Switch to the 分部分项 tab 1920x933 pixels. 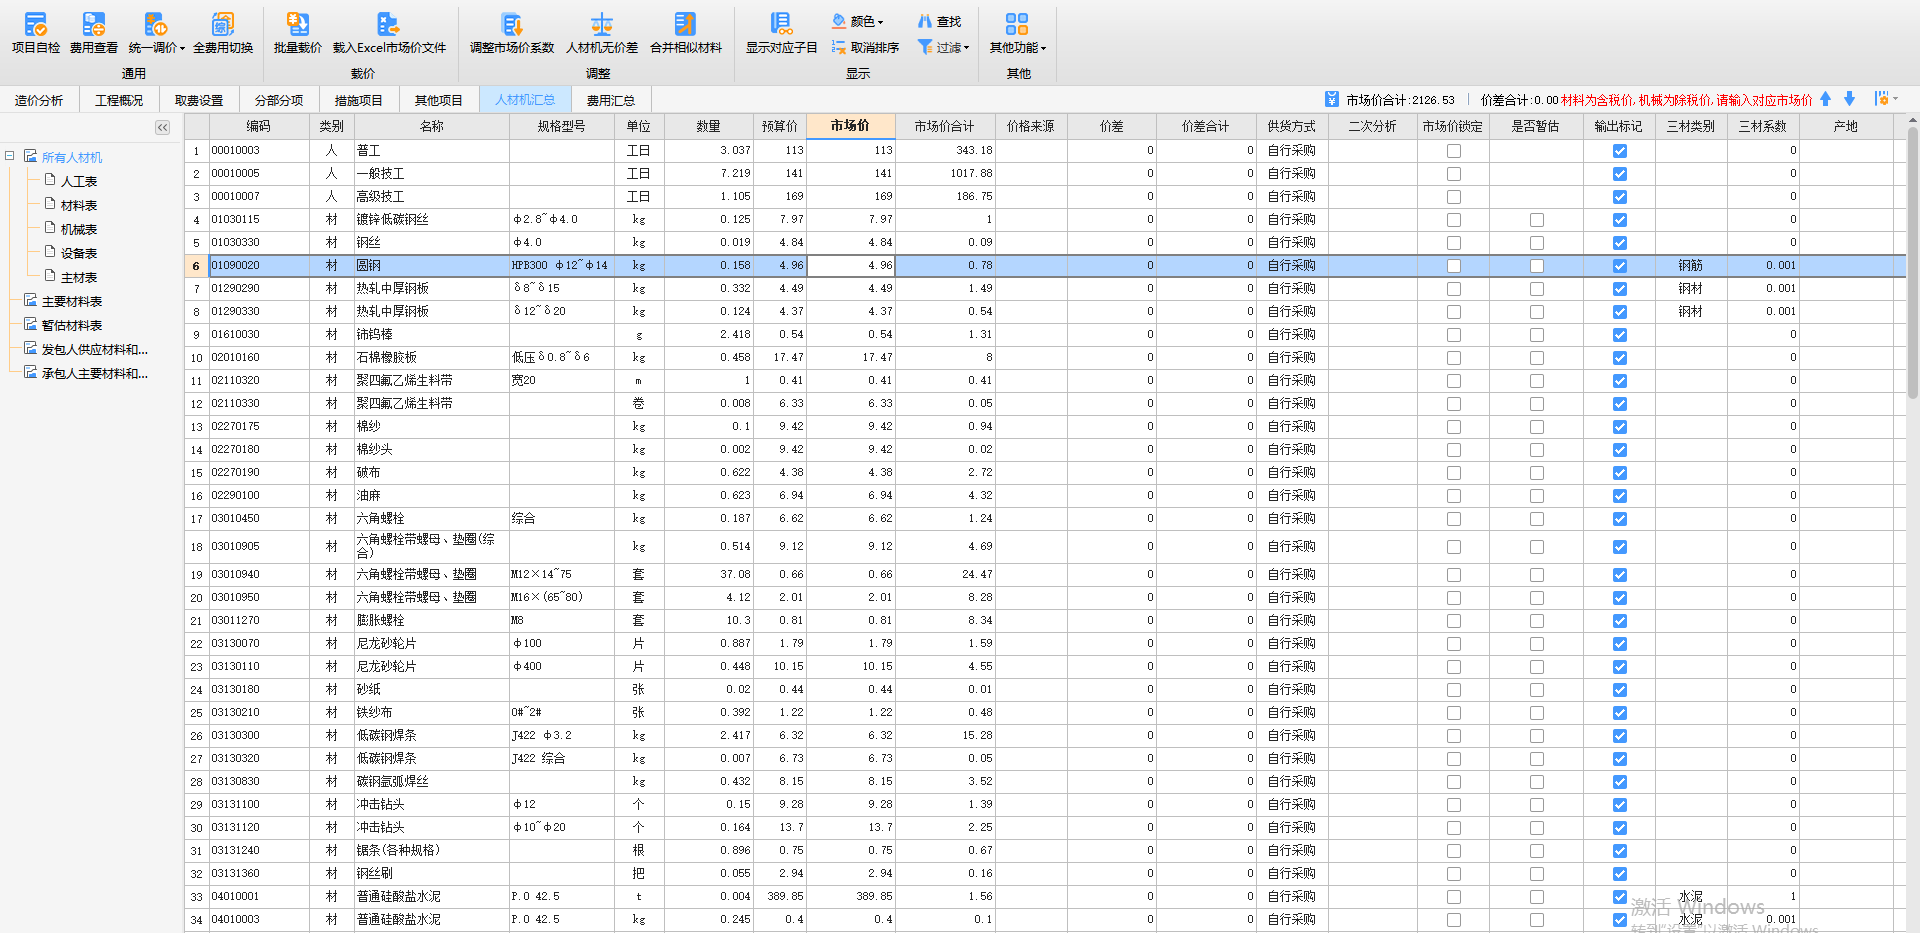[x=279, y=100]
